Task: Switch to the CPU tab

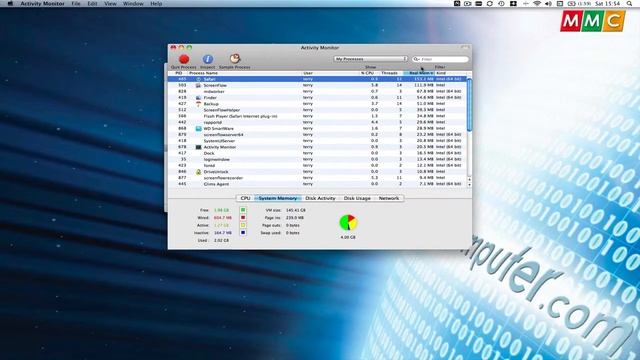Action: tap(245, 198)
